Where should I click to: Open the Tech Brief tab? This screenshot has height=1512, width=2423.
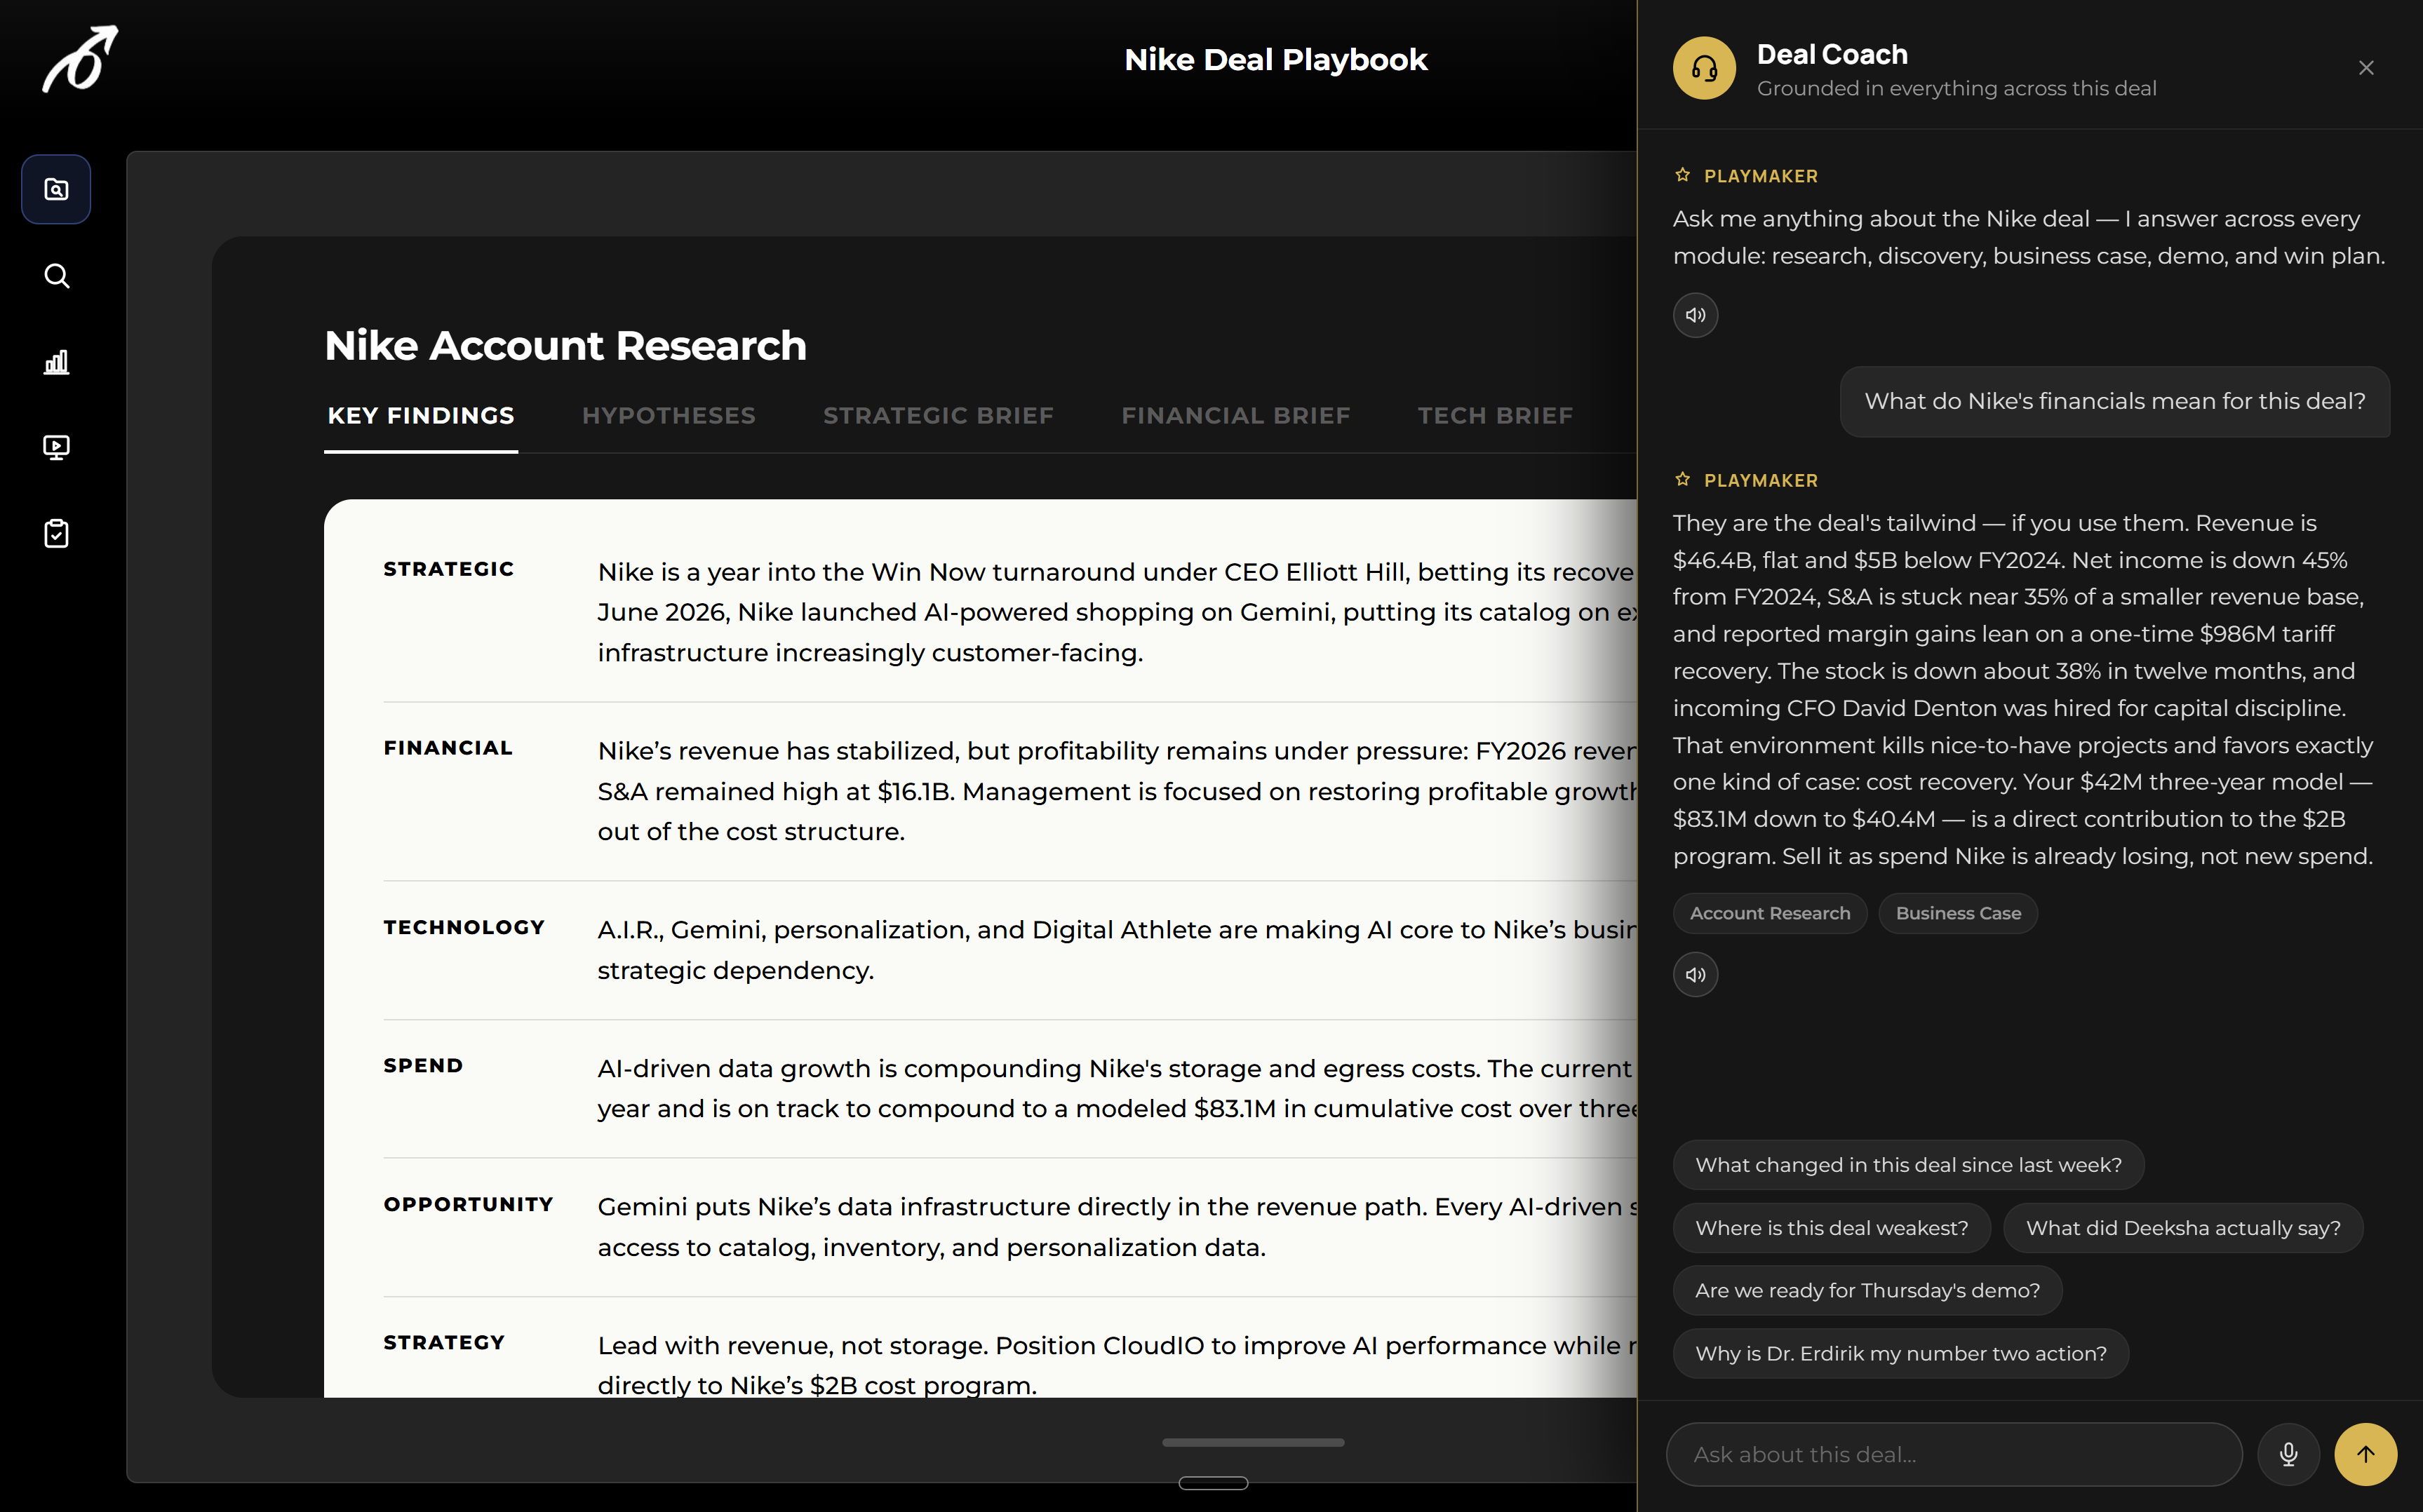click(x=1495, y=416)
